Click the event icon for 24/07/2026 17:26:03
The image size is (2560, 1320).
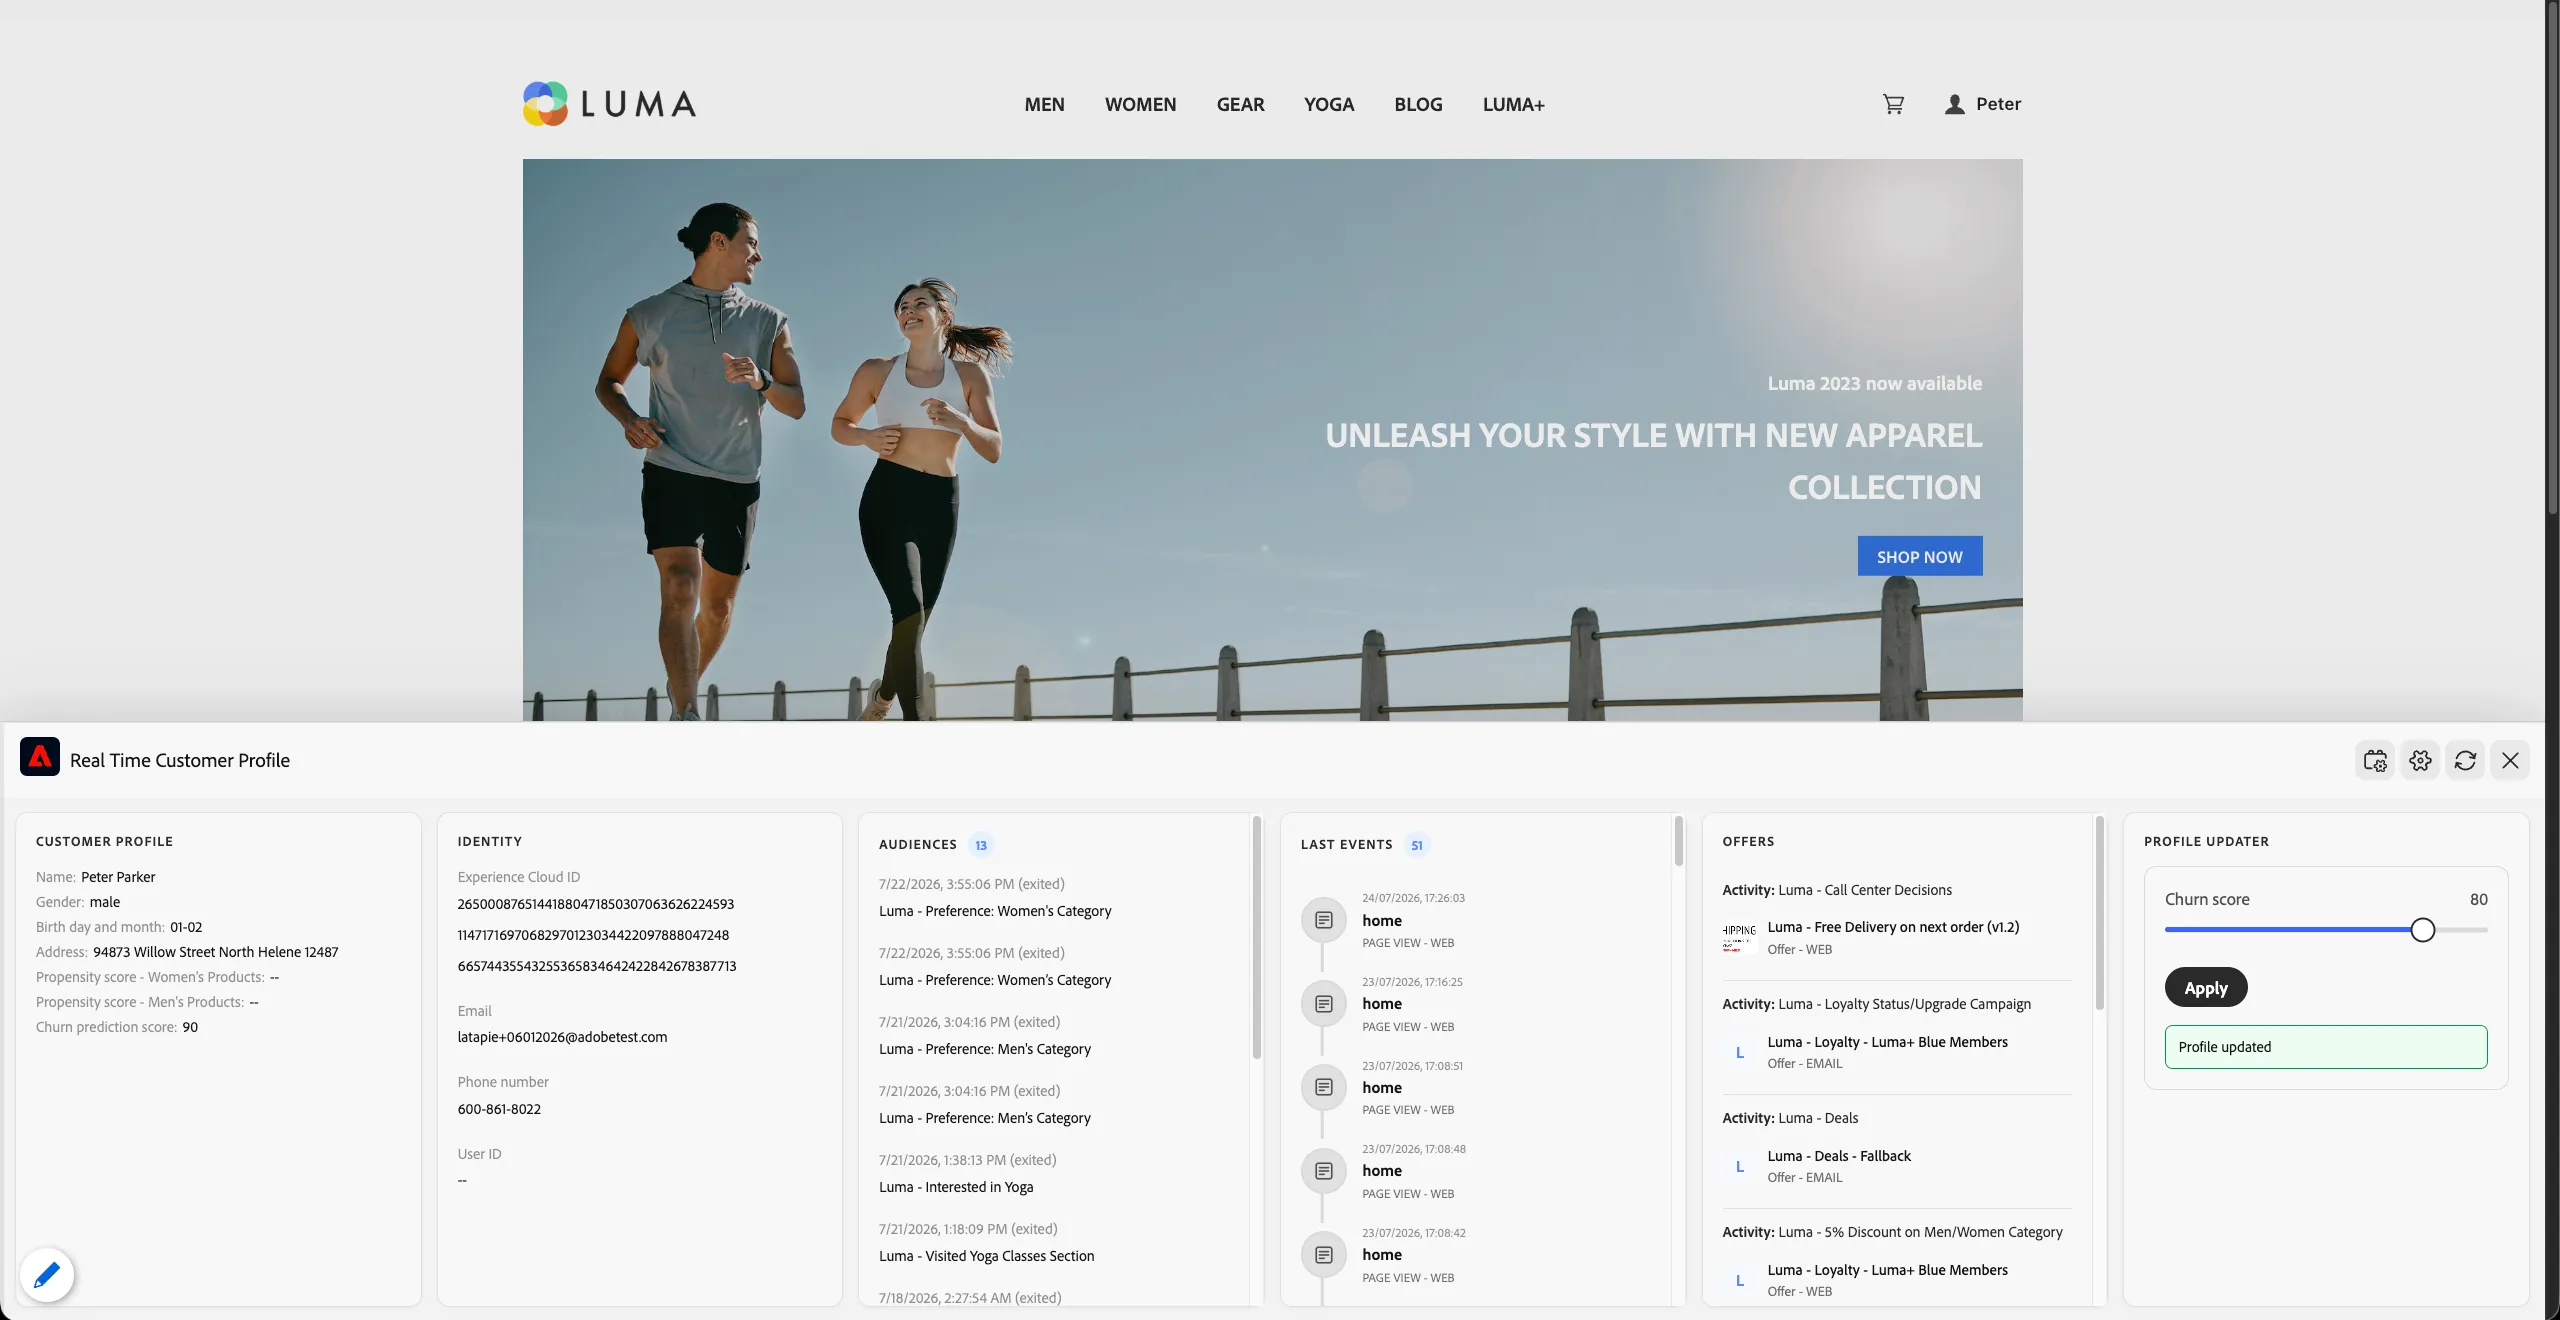[x=1323, y=920]
